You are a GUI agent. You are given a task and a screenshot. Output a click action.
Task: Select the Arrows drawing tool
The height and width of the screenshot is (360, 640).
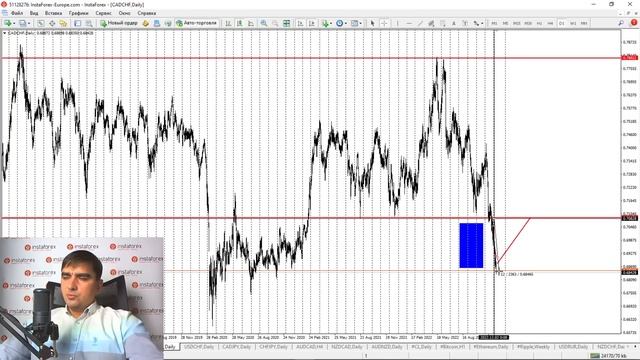coord(476,23)
